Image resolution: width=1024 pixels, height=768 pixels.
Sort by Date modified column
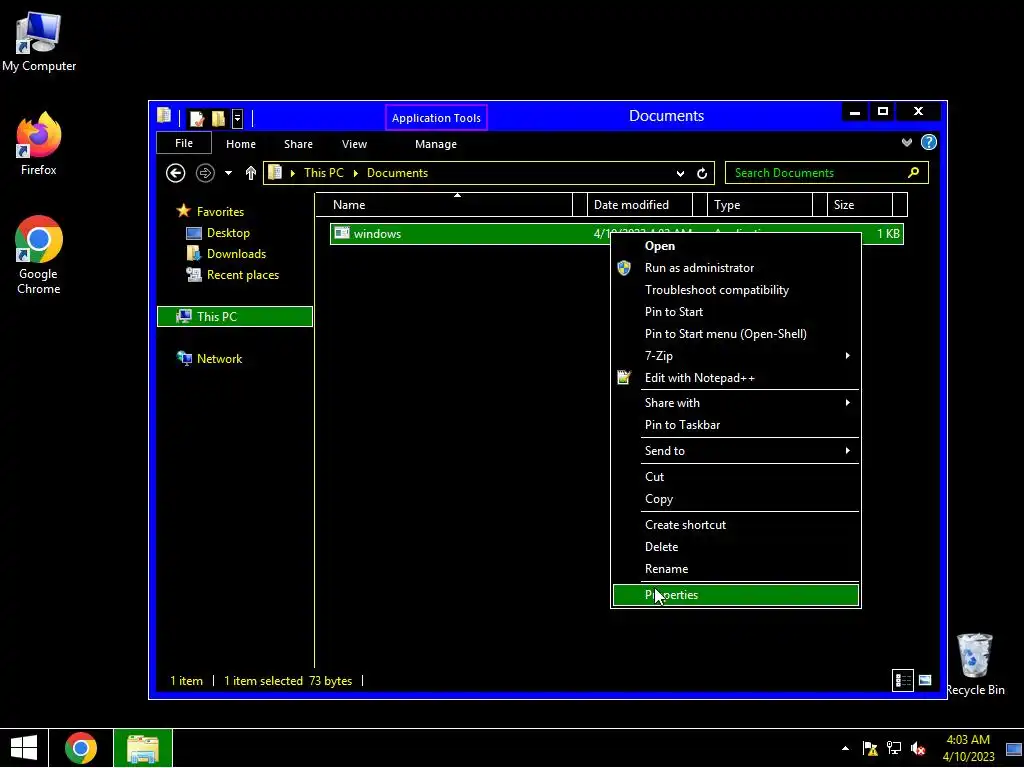(x=640, y=204)
